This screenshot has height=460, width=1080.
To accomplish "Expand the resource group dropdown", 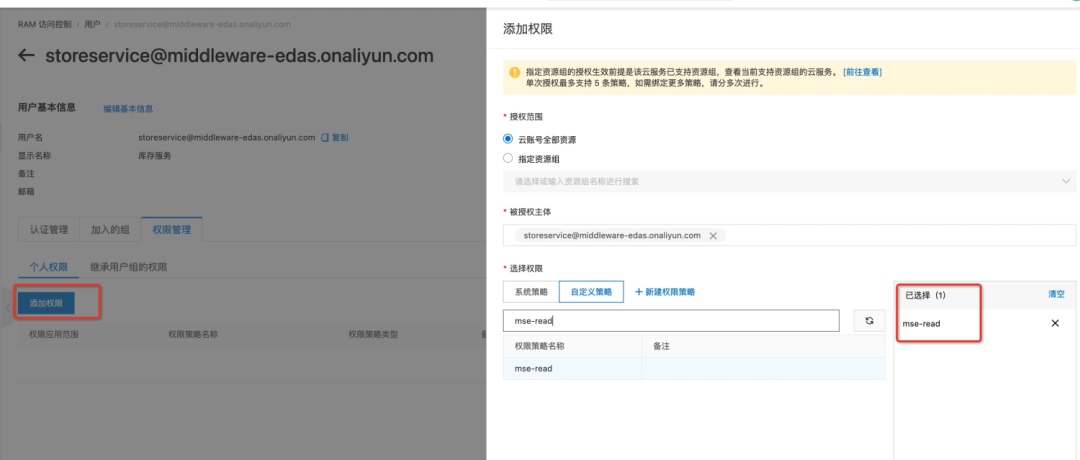I will click(x=1065, y=181).
